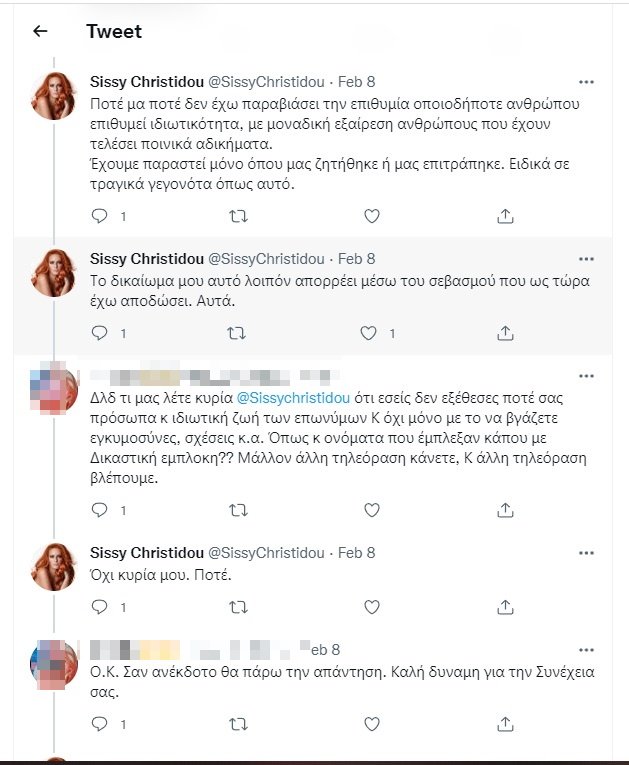The height and width of the screenshot is (765, 629).
Task: Open Sissy Christidou's avatar on the second tweet
Action: 55,273
